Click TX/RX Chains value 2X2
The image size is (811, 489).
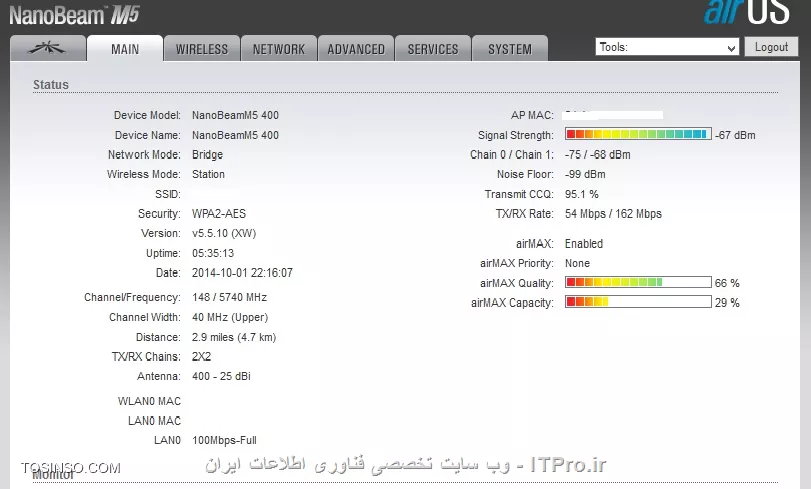point(201,357)
